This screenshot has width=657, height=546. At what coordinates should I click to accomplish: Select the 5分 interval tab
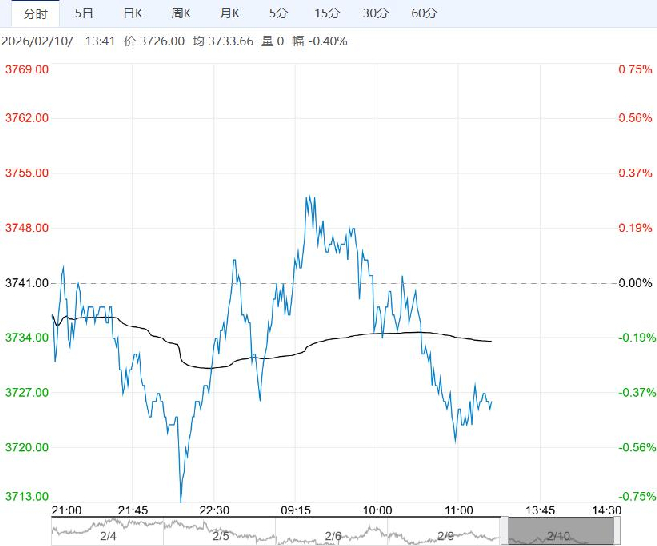278,13
